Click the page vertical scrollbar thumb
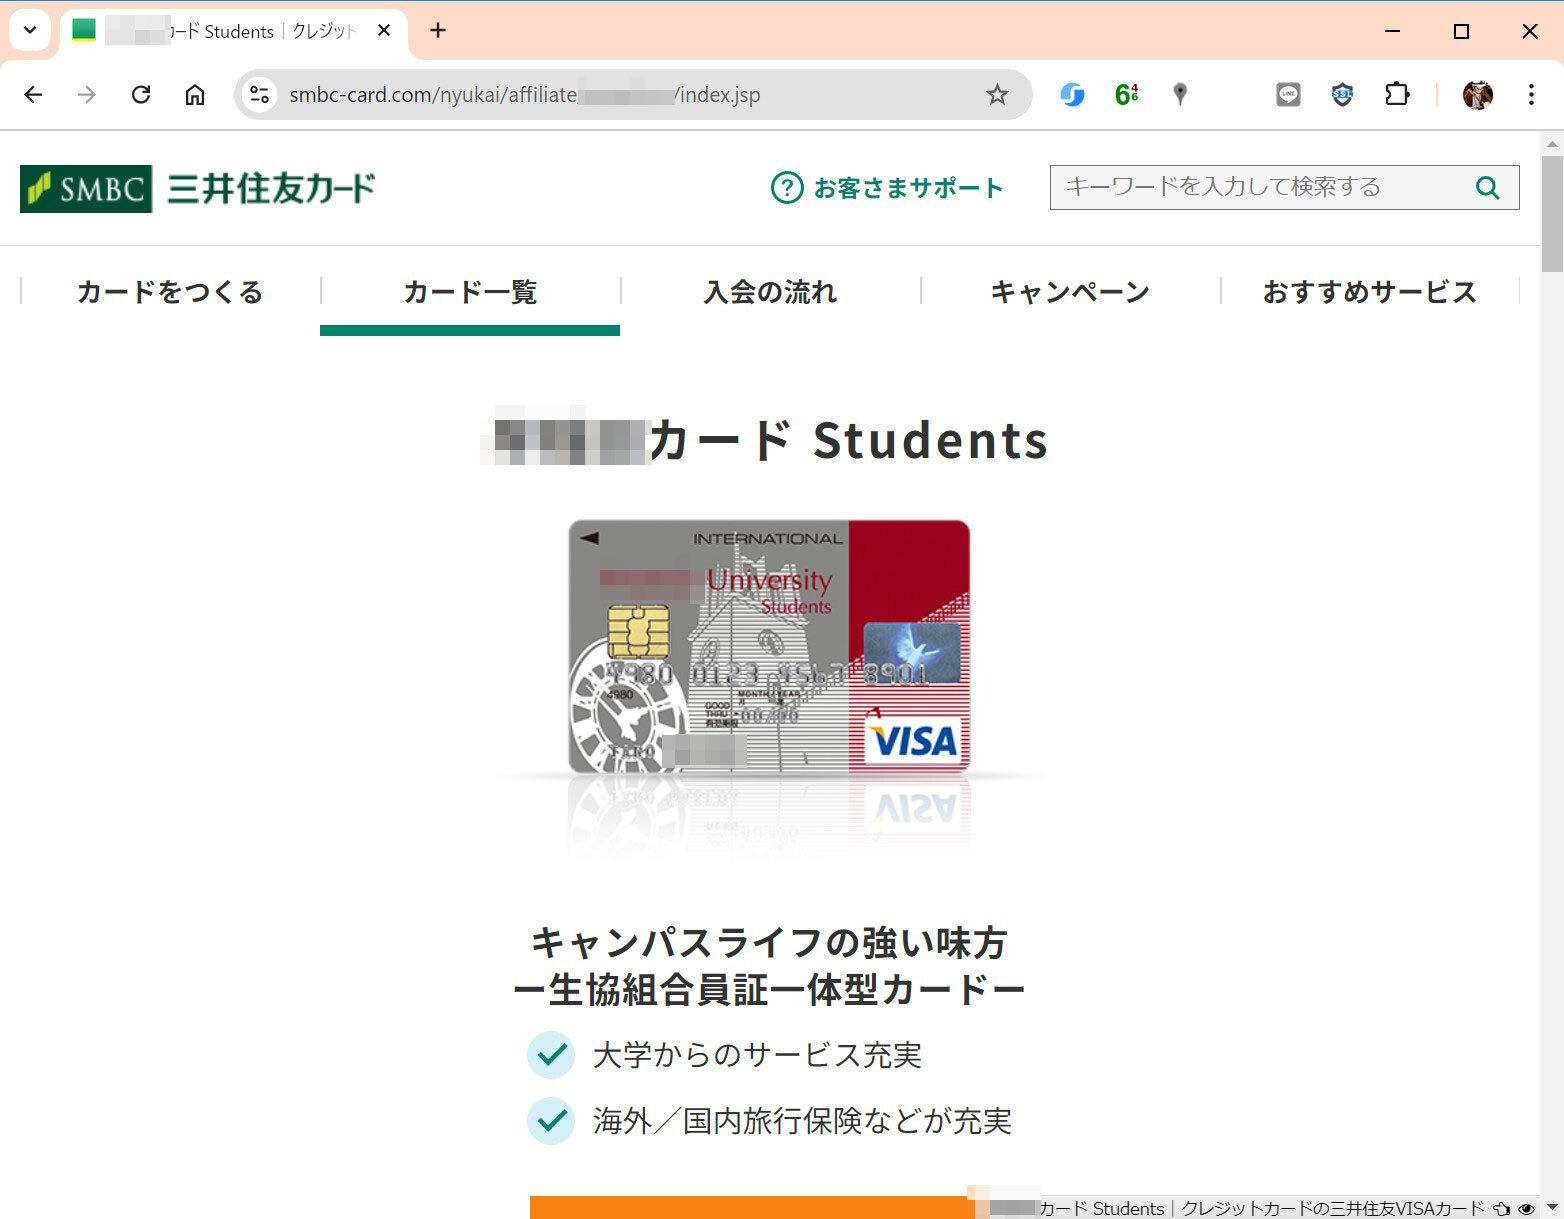Image resolution: width=1564 pixels, height=1219 pixels. tap(1552, 214)
